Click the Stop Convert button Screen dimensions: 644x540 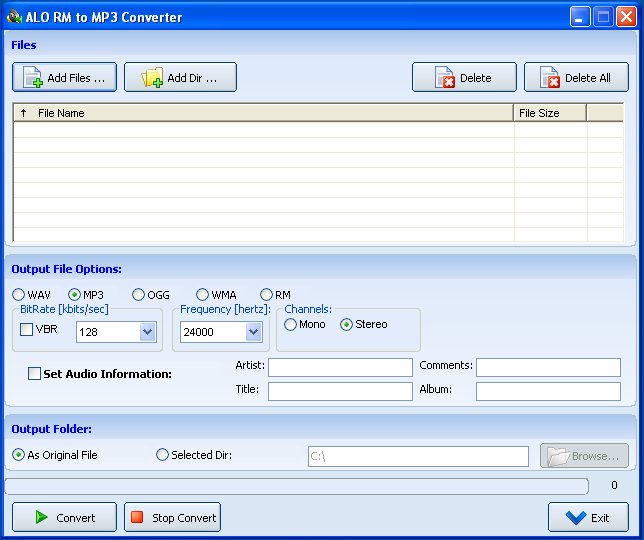[172, 517]
